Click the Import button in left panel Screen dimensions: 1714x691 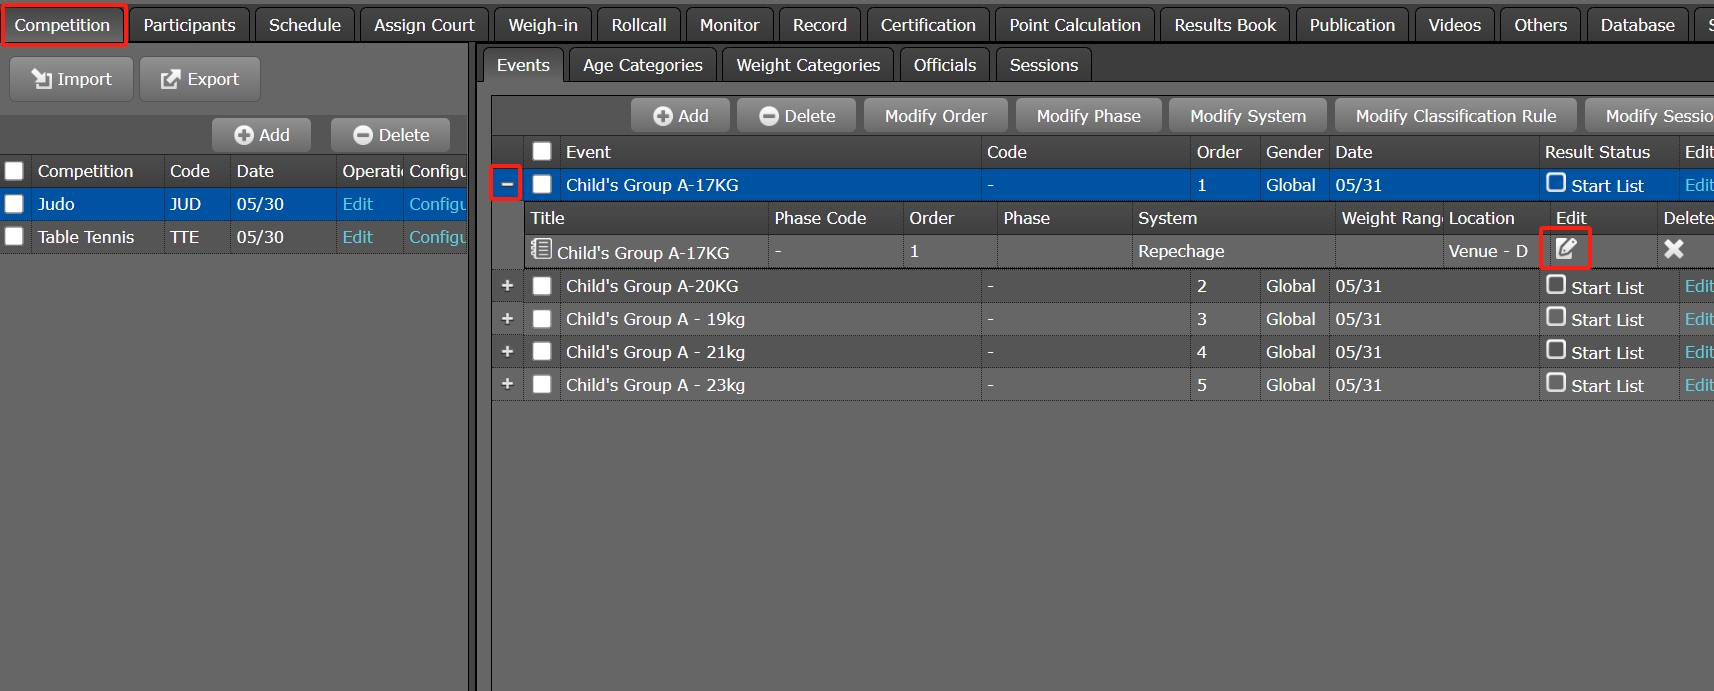pyautogui.click(x=71, y=79)
